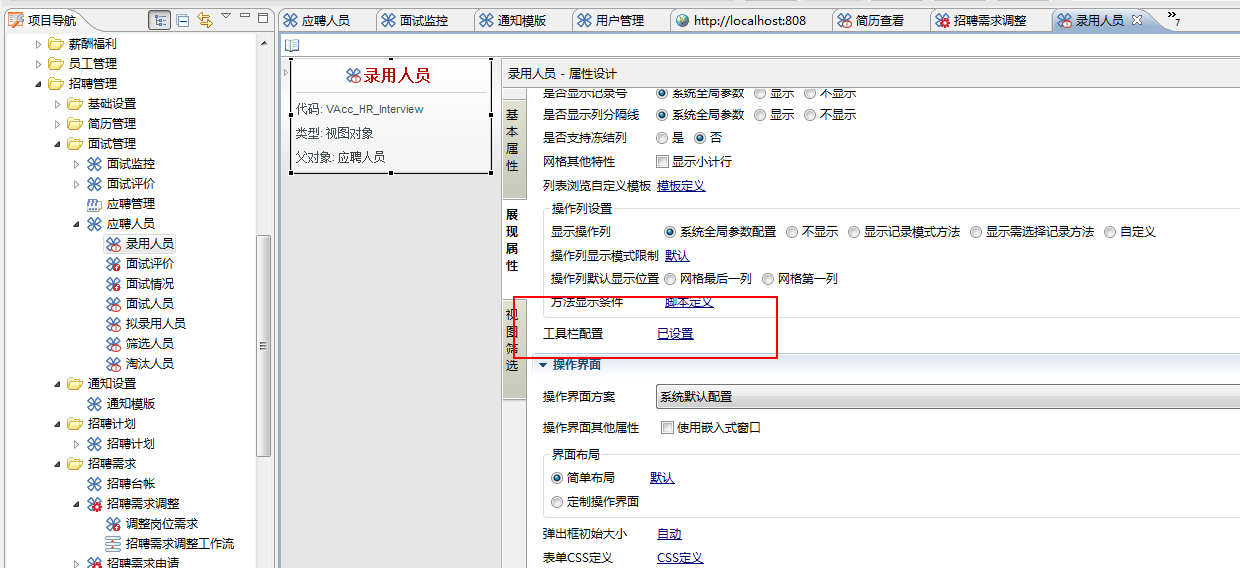This screenshot has width=1240, height=568.
Task: Click the 招聘需求调整工作流 workflow icon
Action: coord(113,543)
